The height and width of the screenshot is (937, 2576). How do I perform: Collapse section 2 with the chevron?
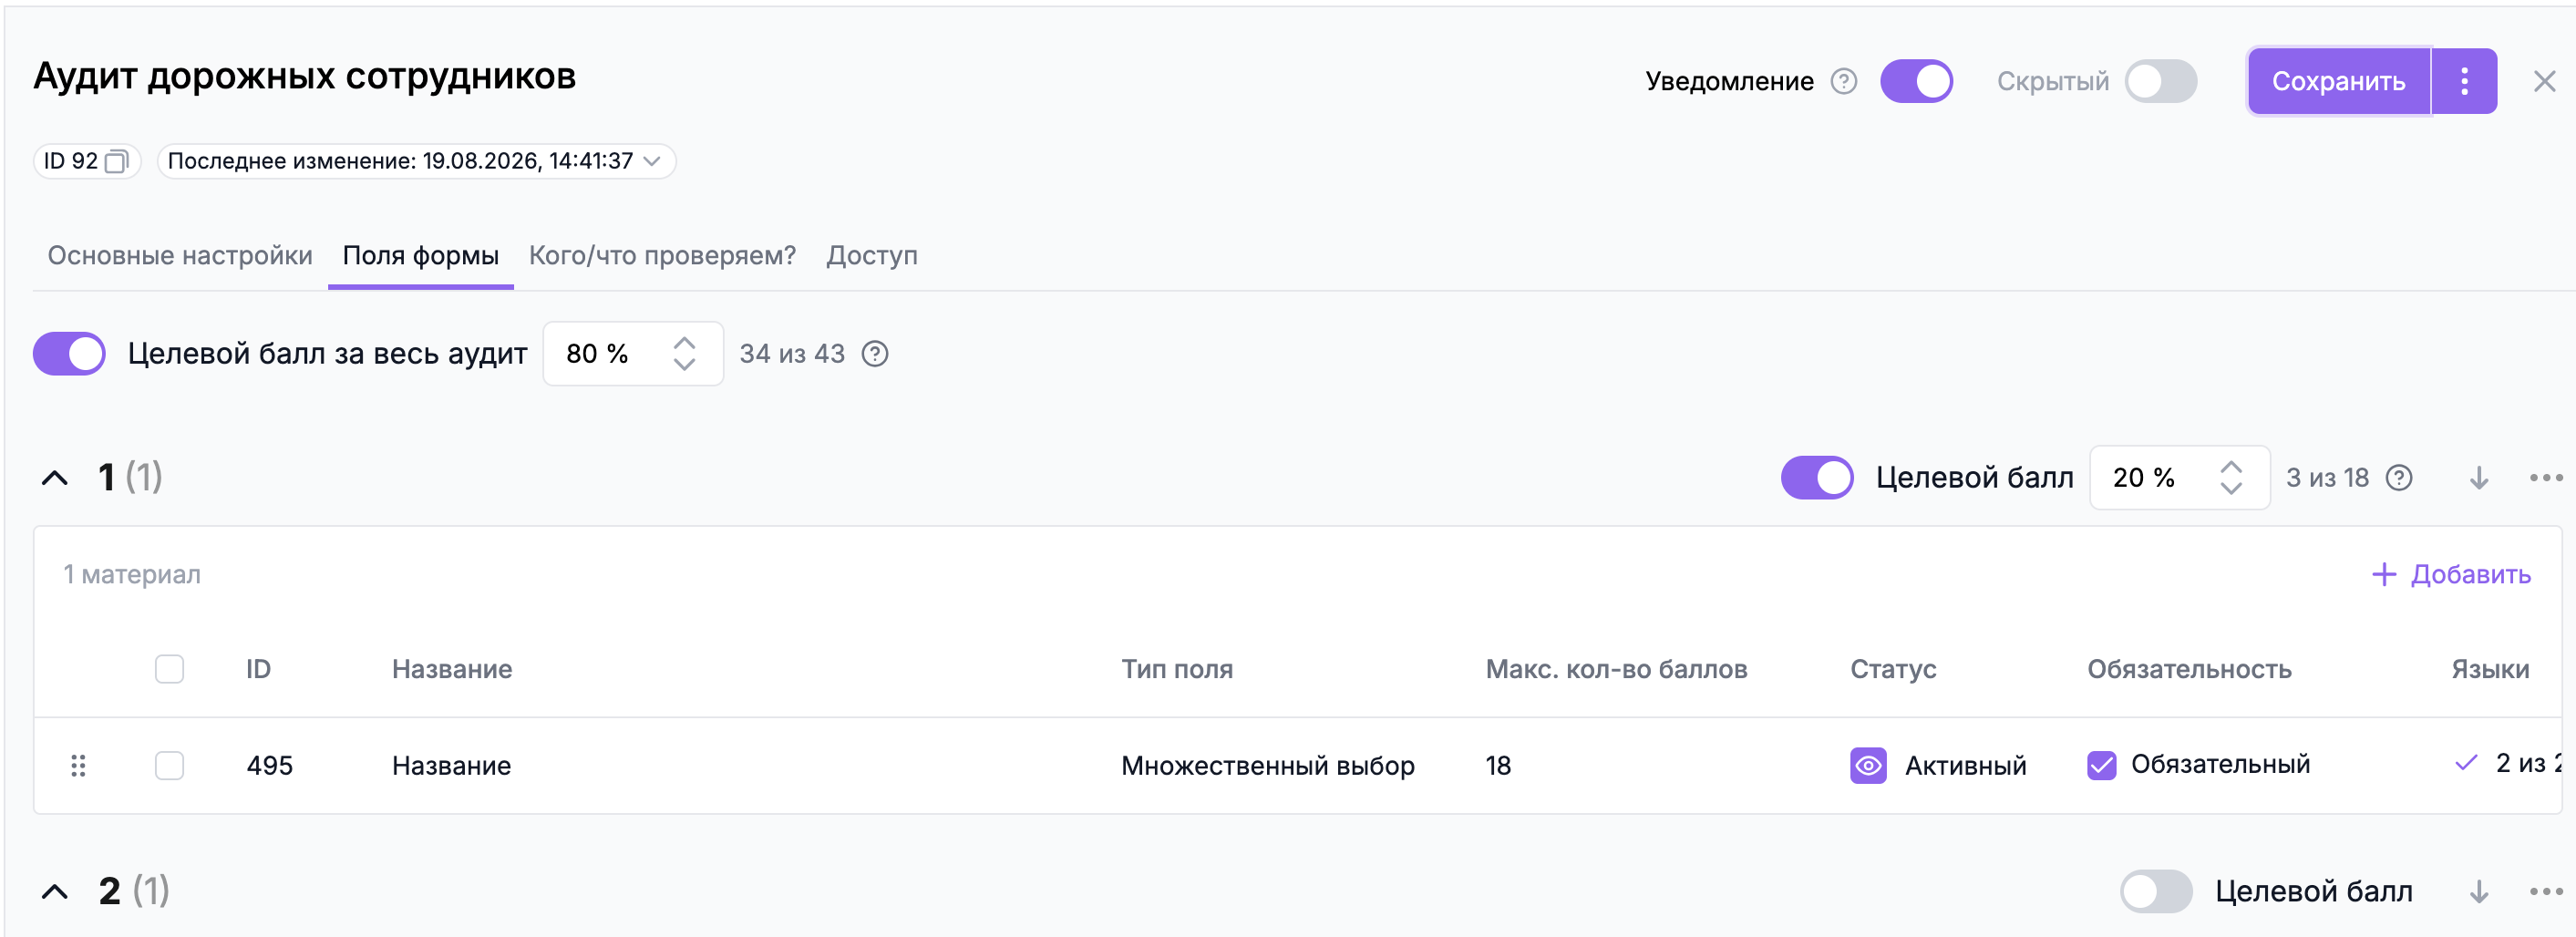coord(55,891)
